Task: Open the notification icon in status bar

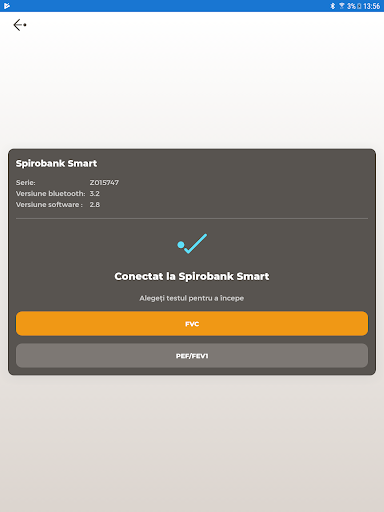Action: tap(7, 6)
